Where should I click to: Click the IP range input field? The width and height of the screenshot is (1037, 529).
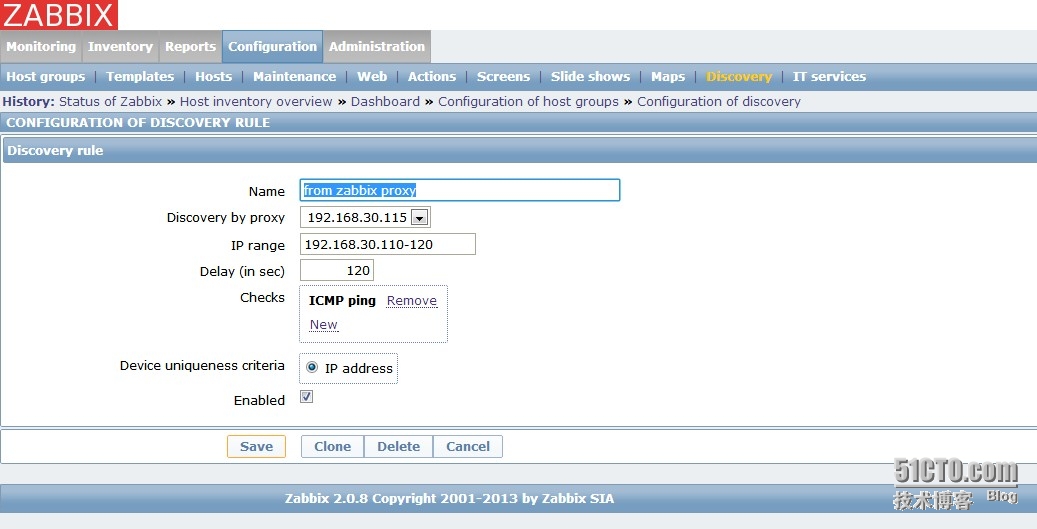(x=388, y=245)
